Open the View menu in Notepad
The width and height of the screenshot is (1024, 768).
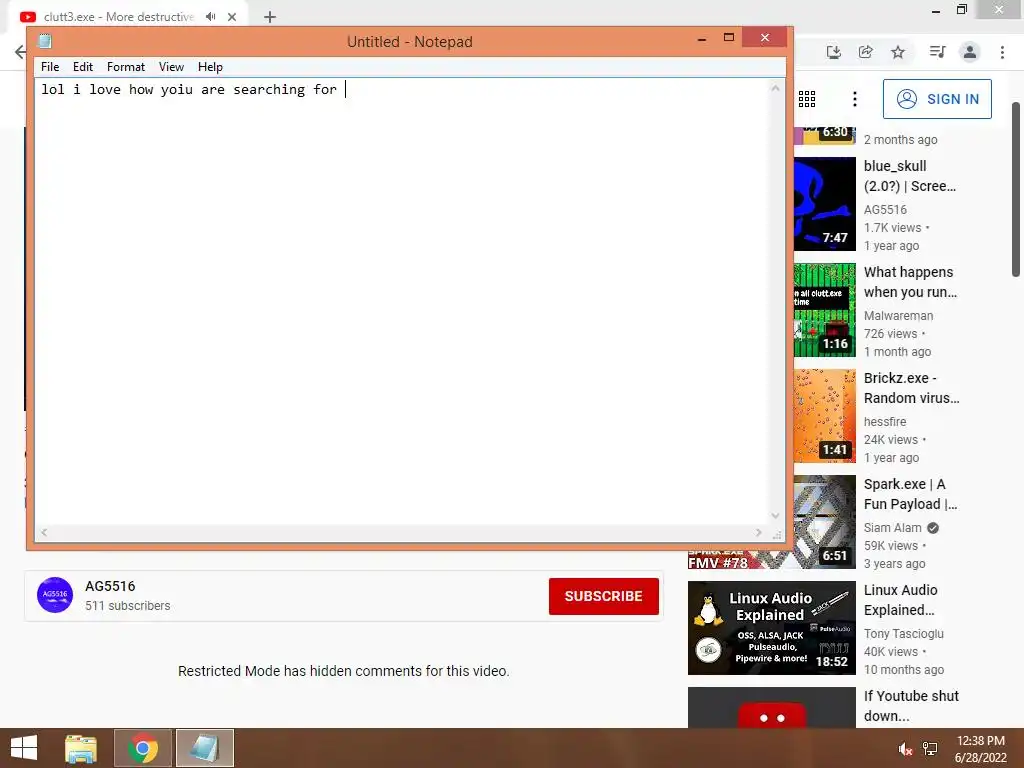[171, 67]
